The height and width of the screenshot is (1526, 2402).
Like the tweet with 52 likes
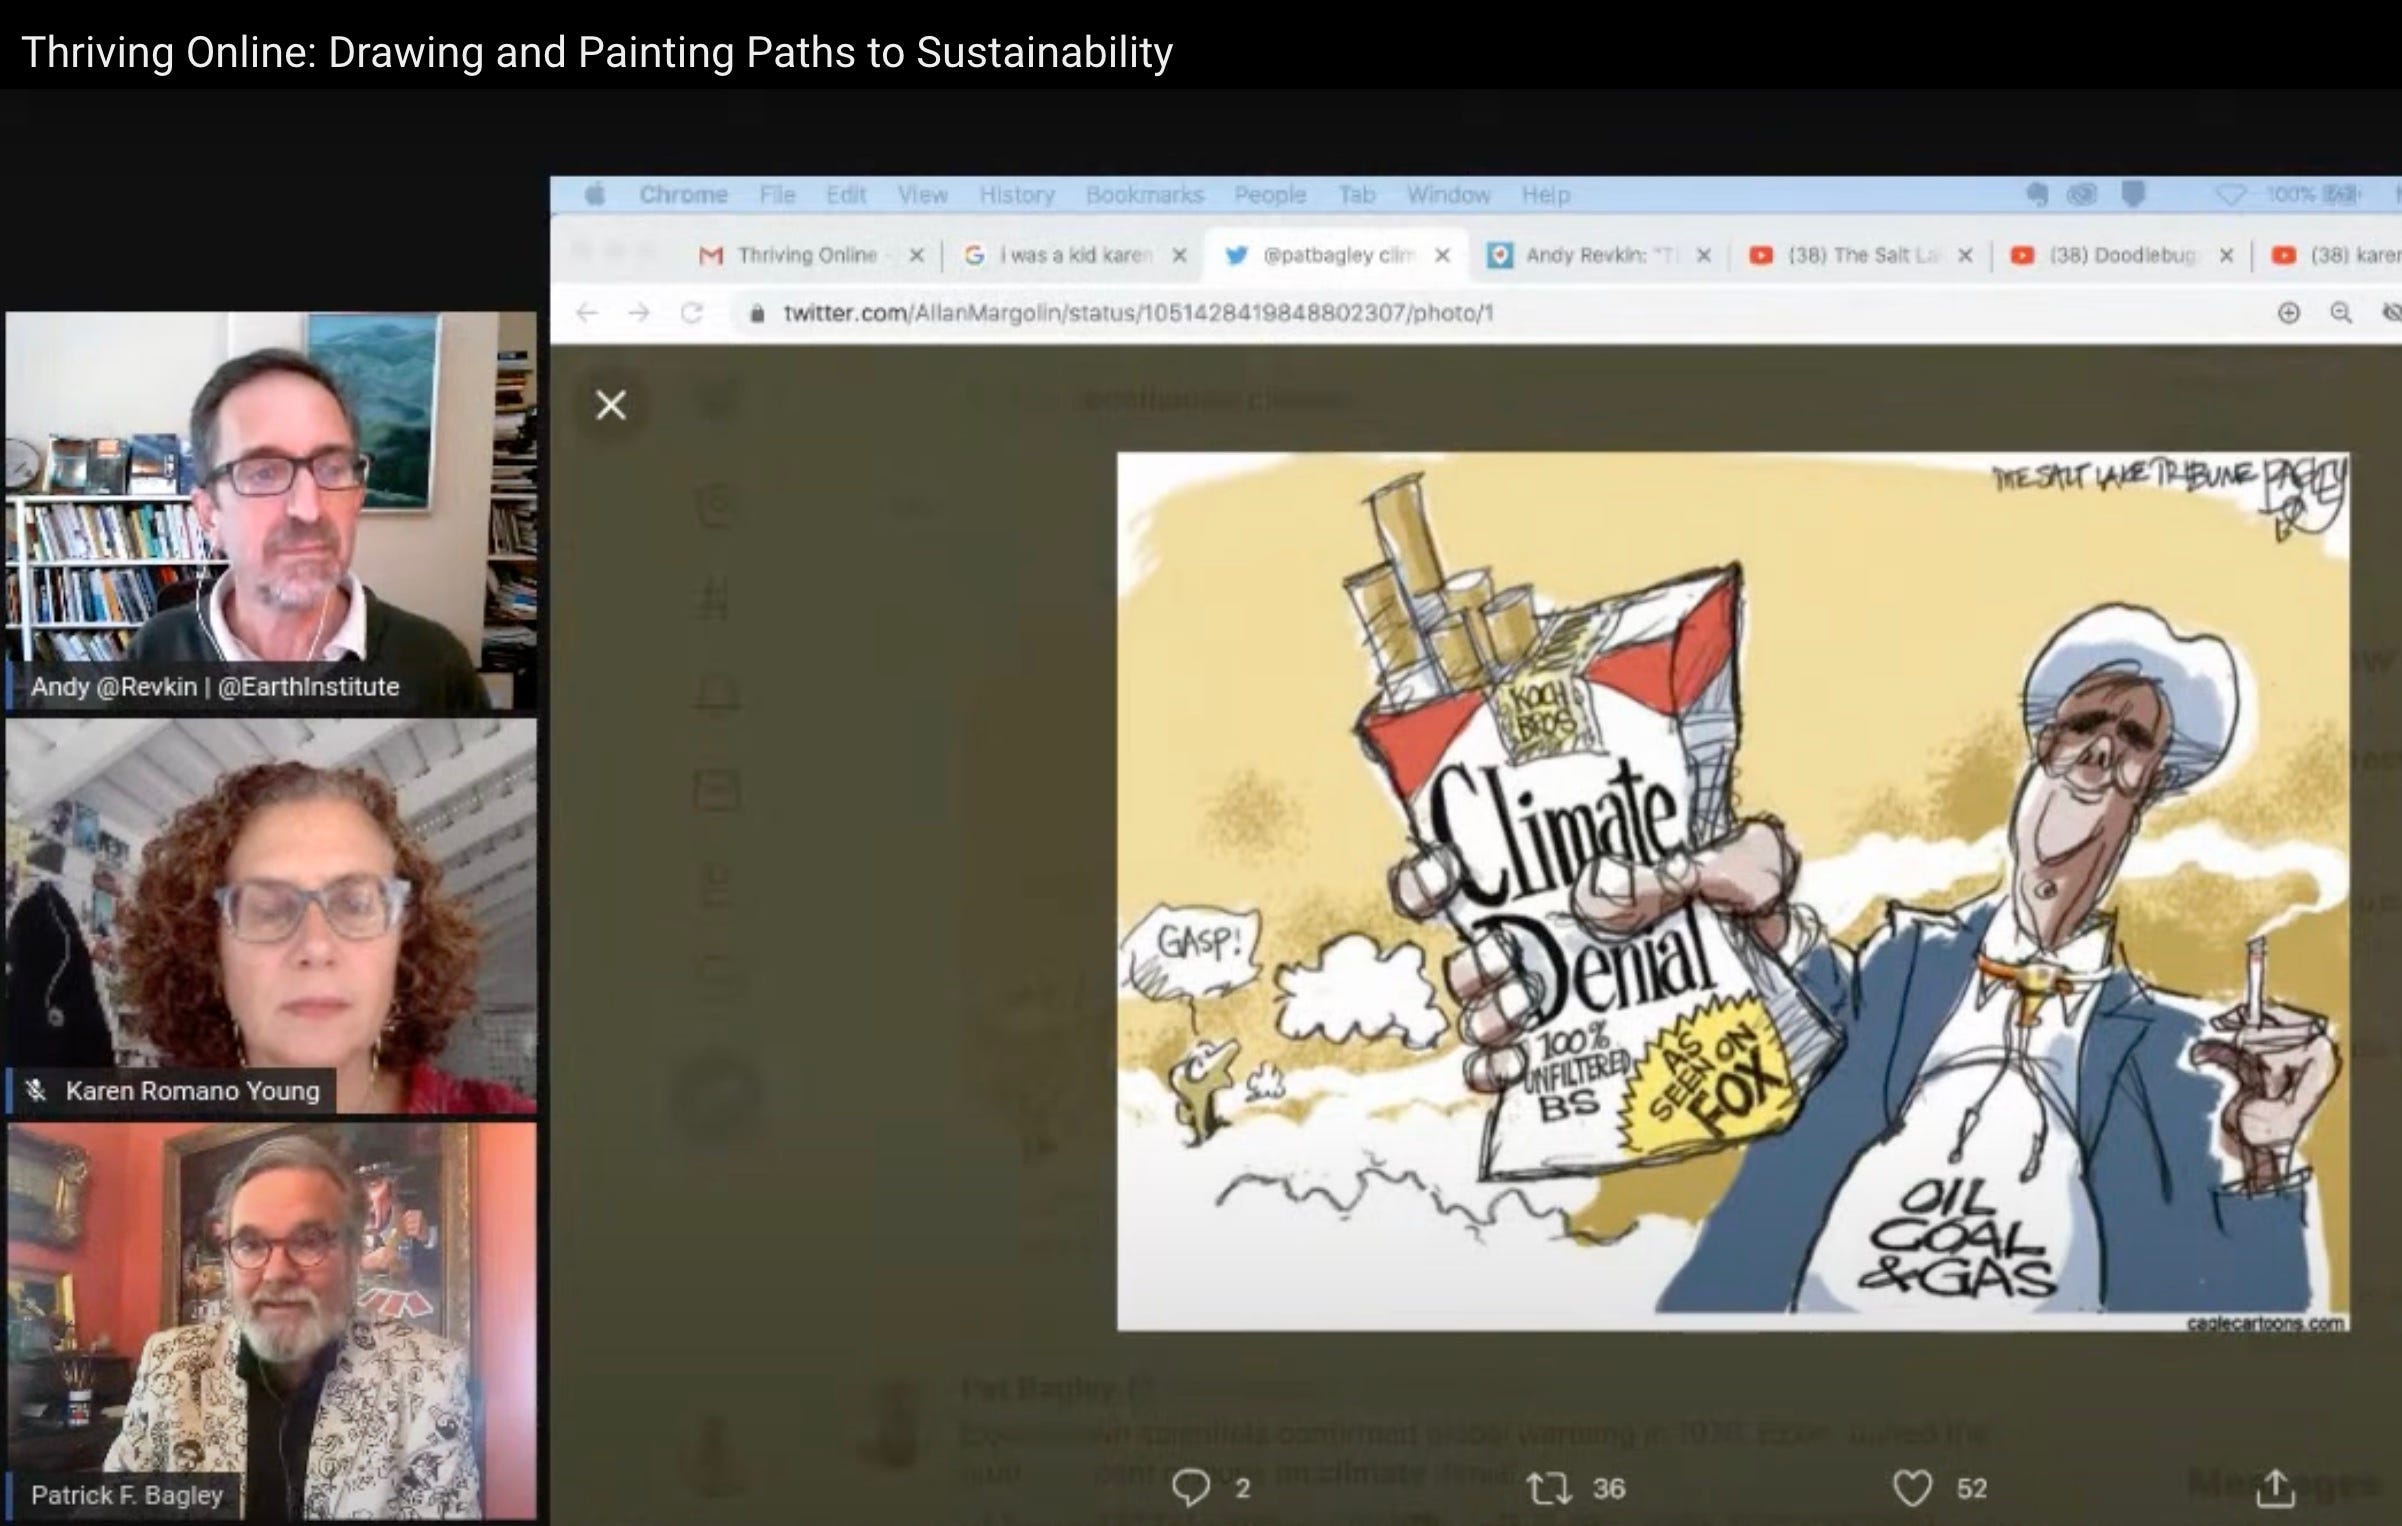click(x=1912, y=1488)
